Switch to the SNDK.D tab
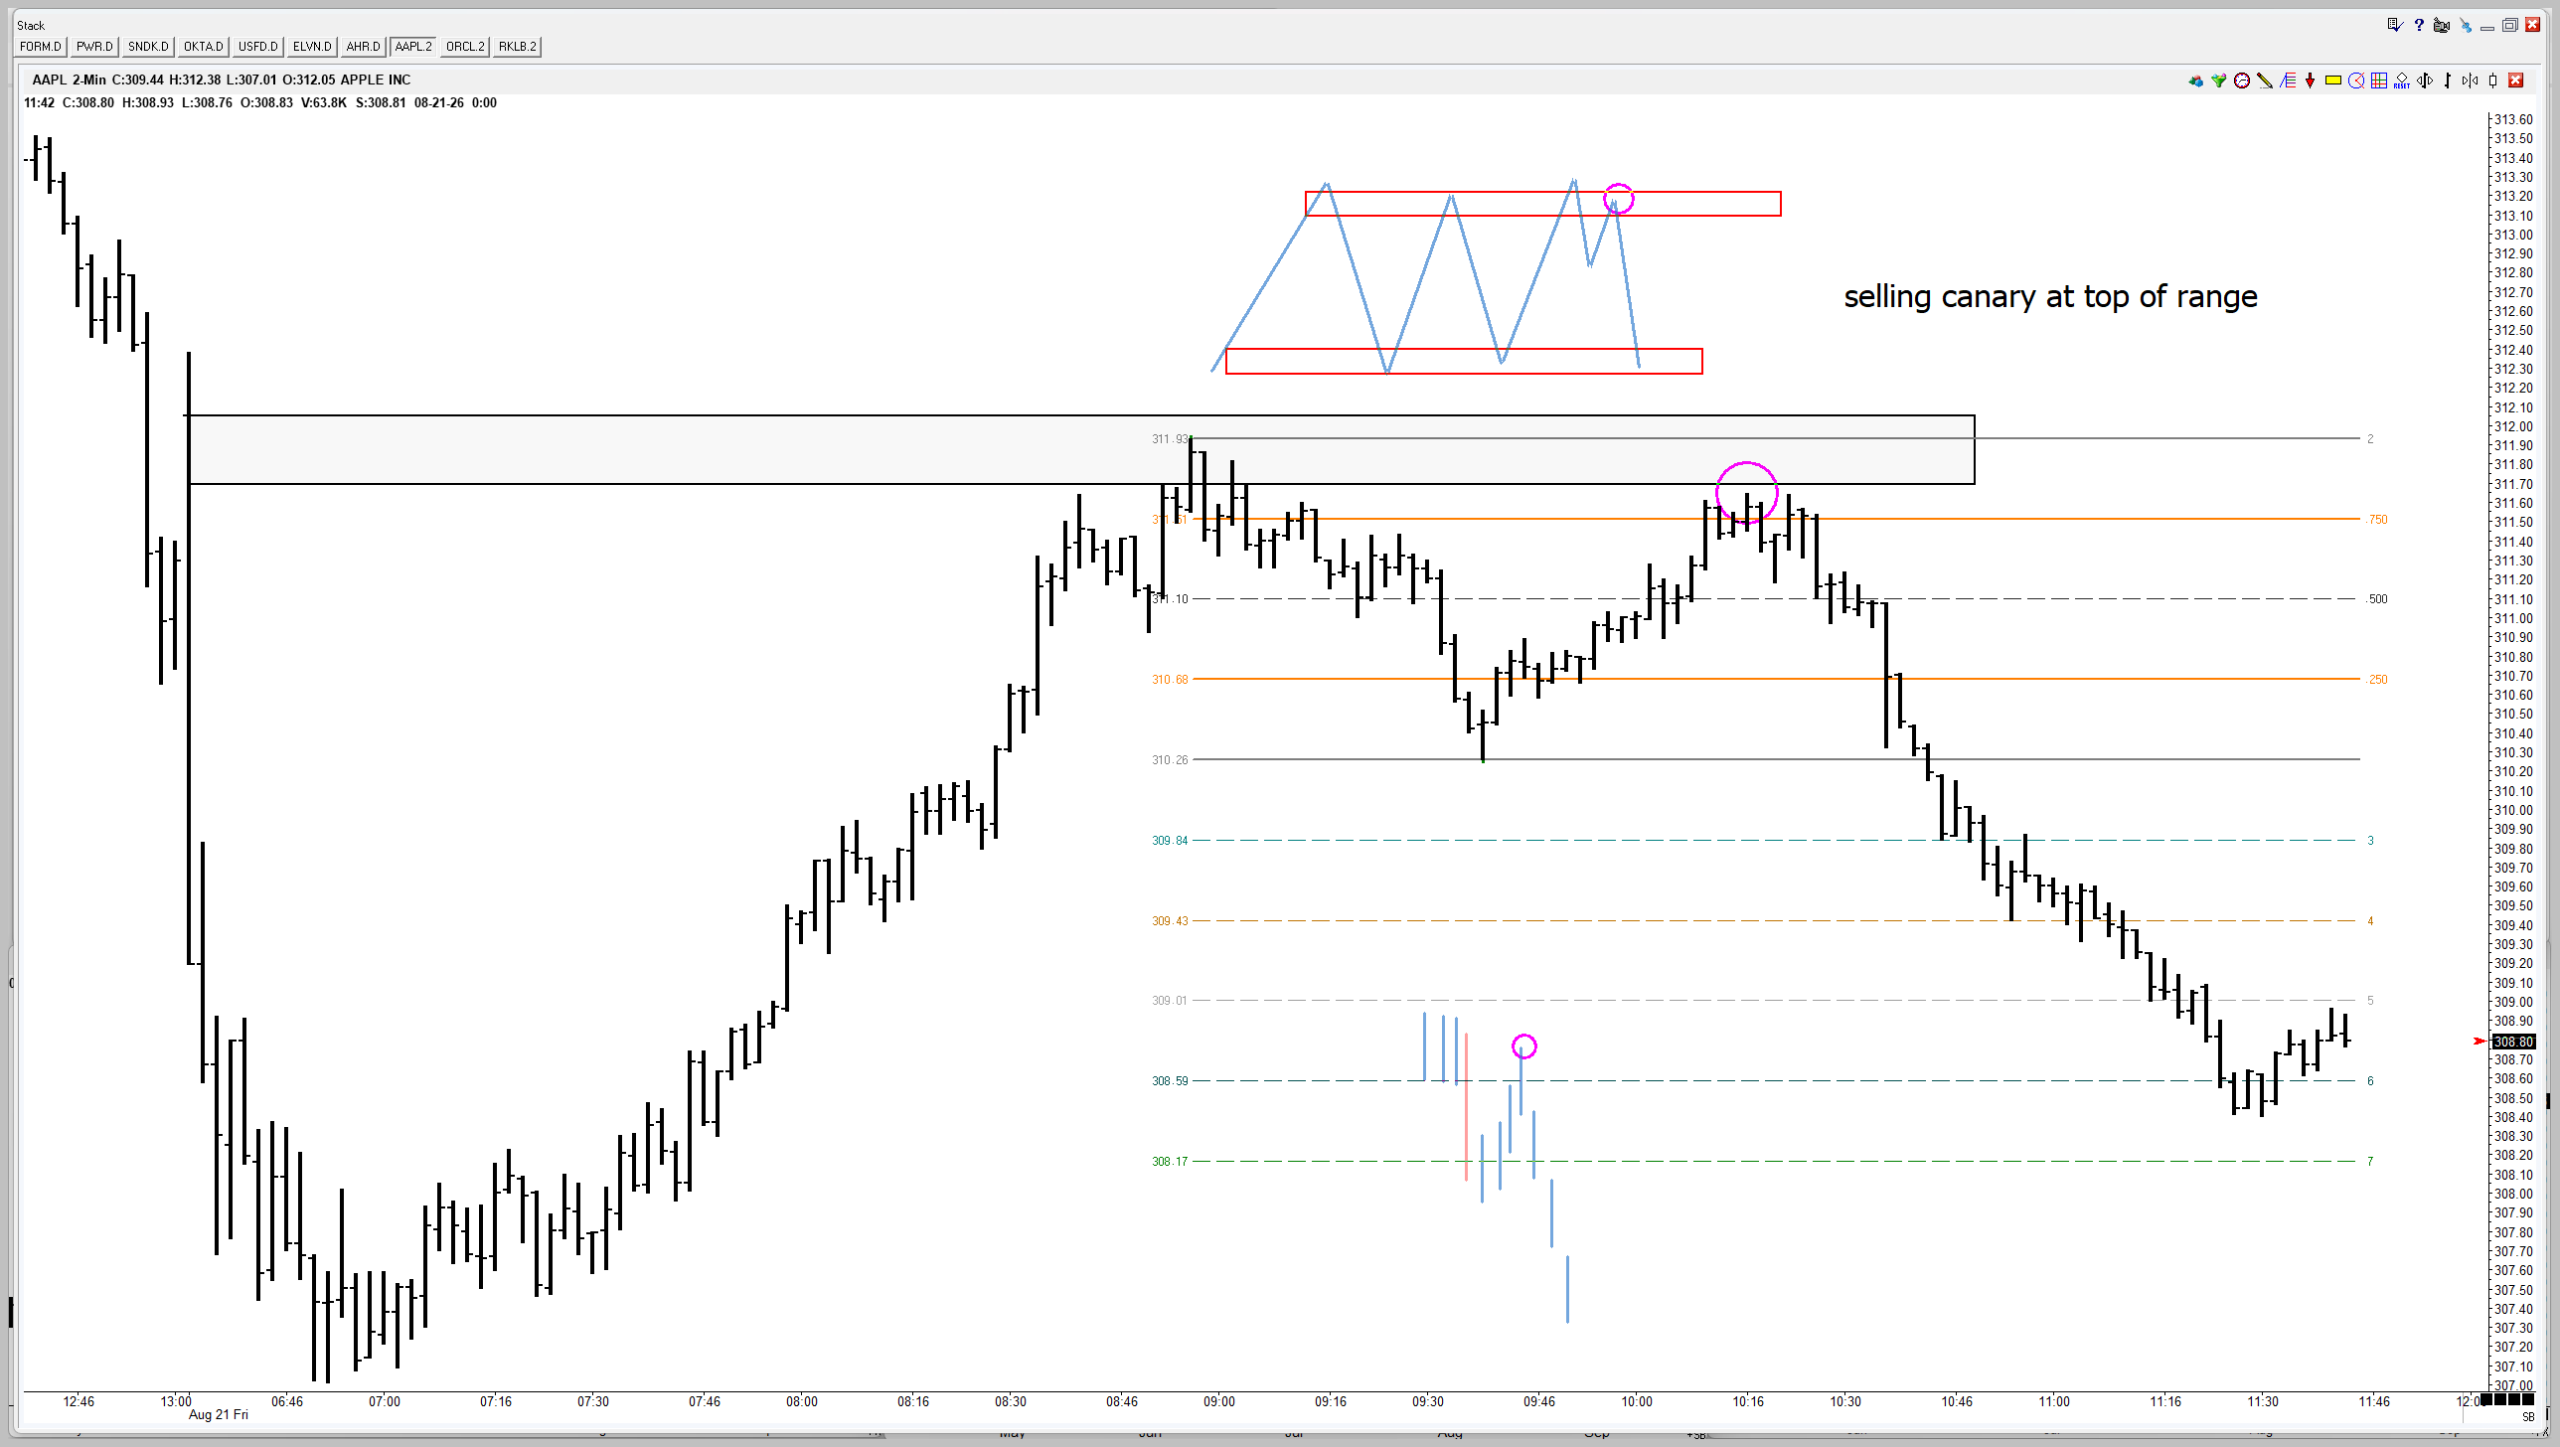 (148, 47)
